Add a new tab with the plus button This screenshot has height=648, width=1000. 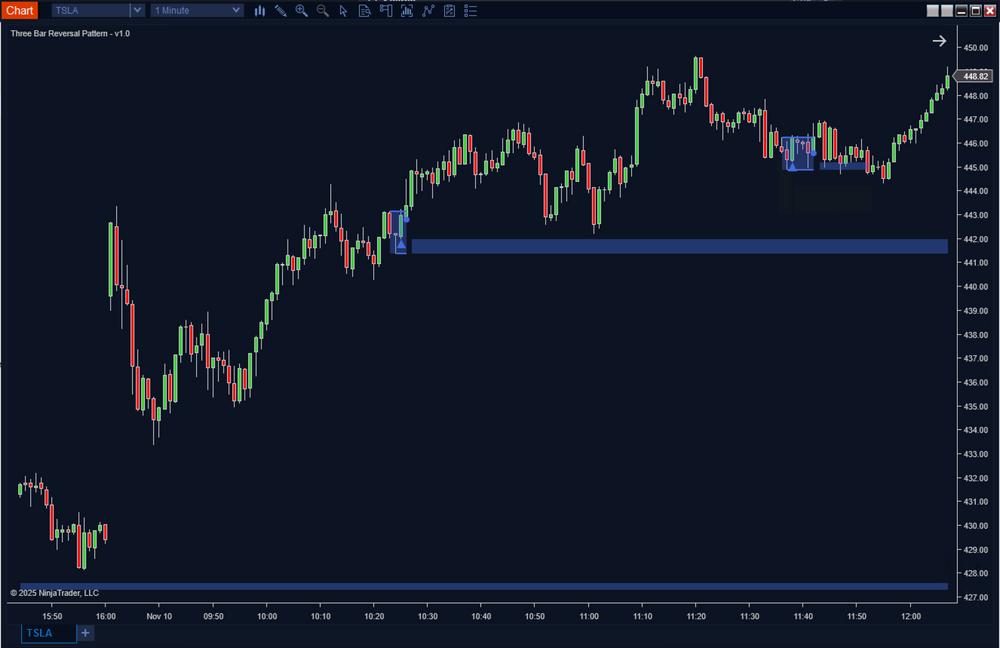click(85, 633)
